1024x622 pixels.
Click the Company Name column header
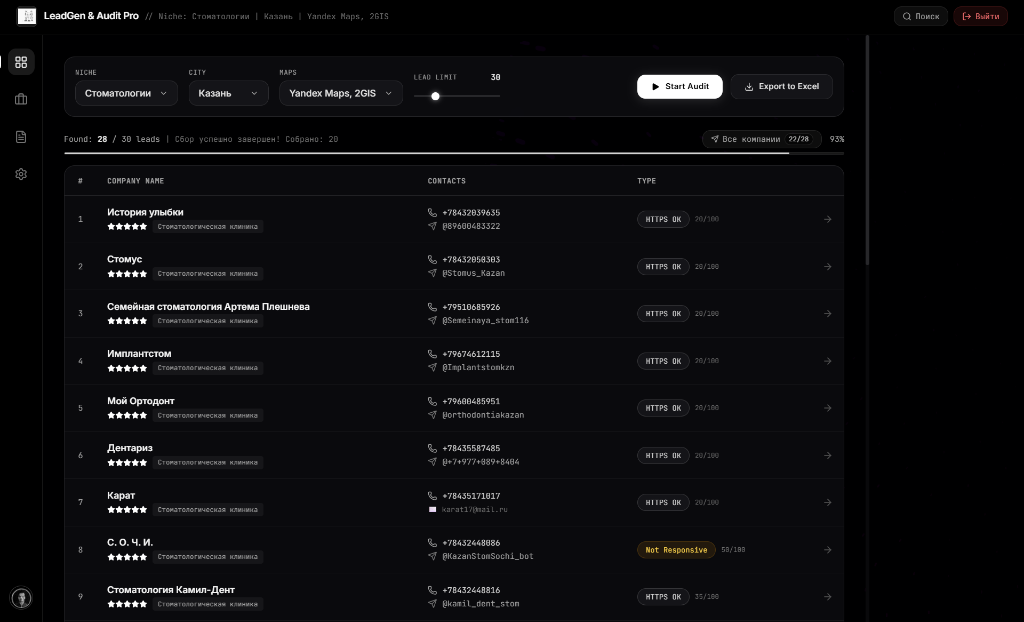click(x=136, y=181)
